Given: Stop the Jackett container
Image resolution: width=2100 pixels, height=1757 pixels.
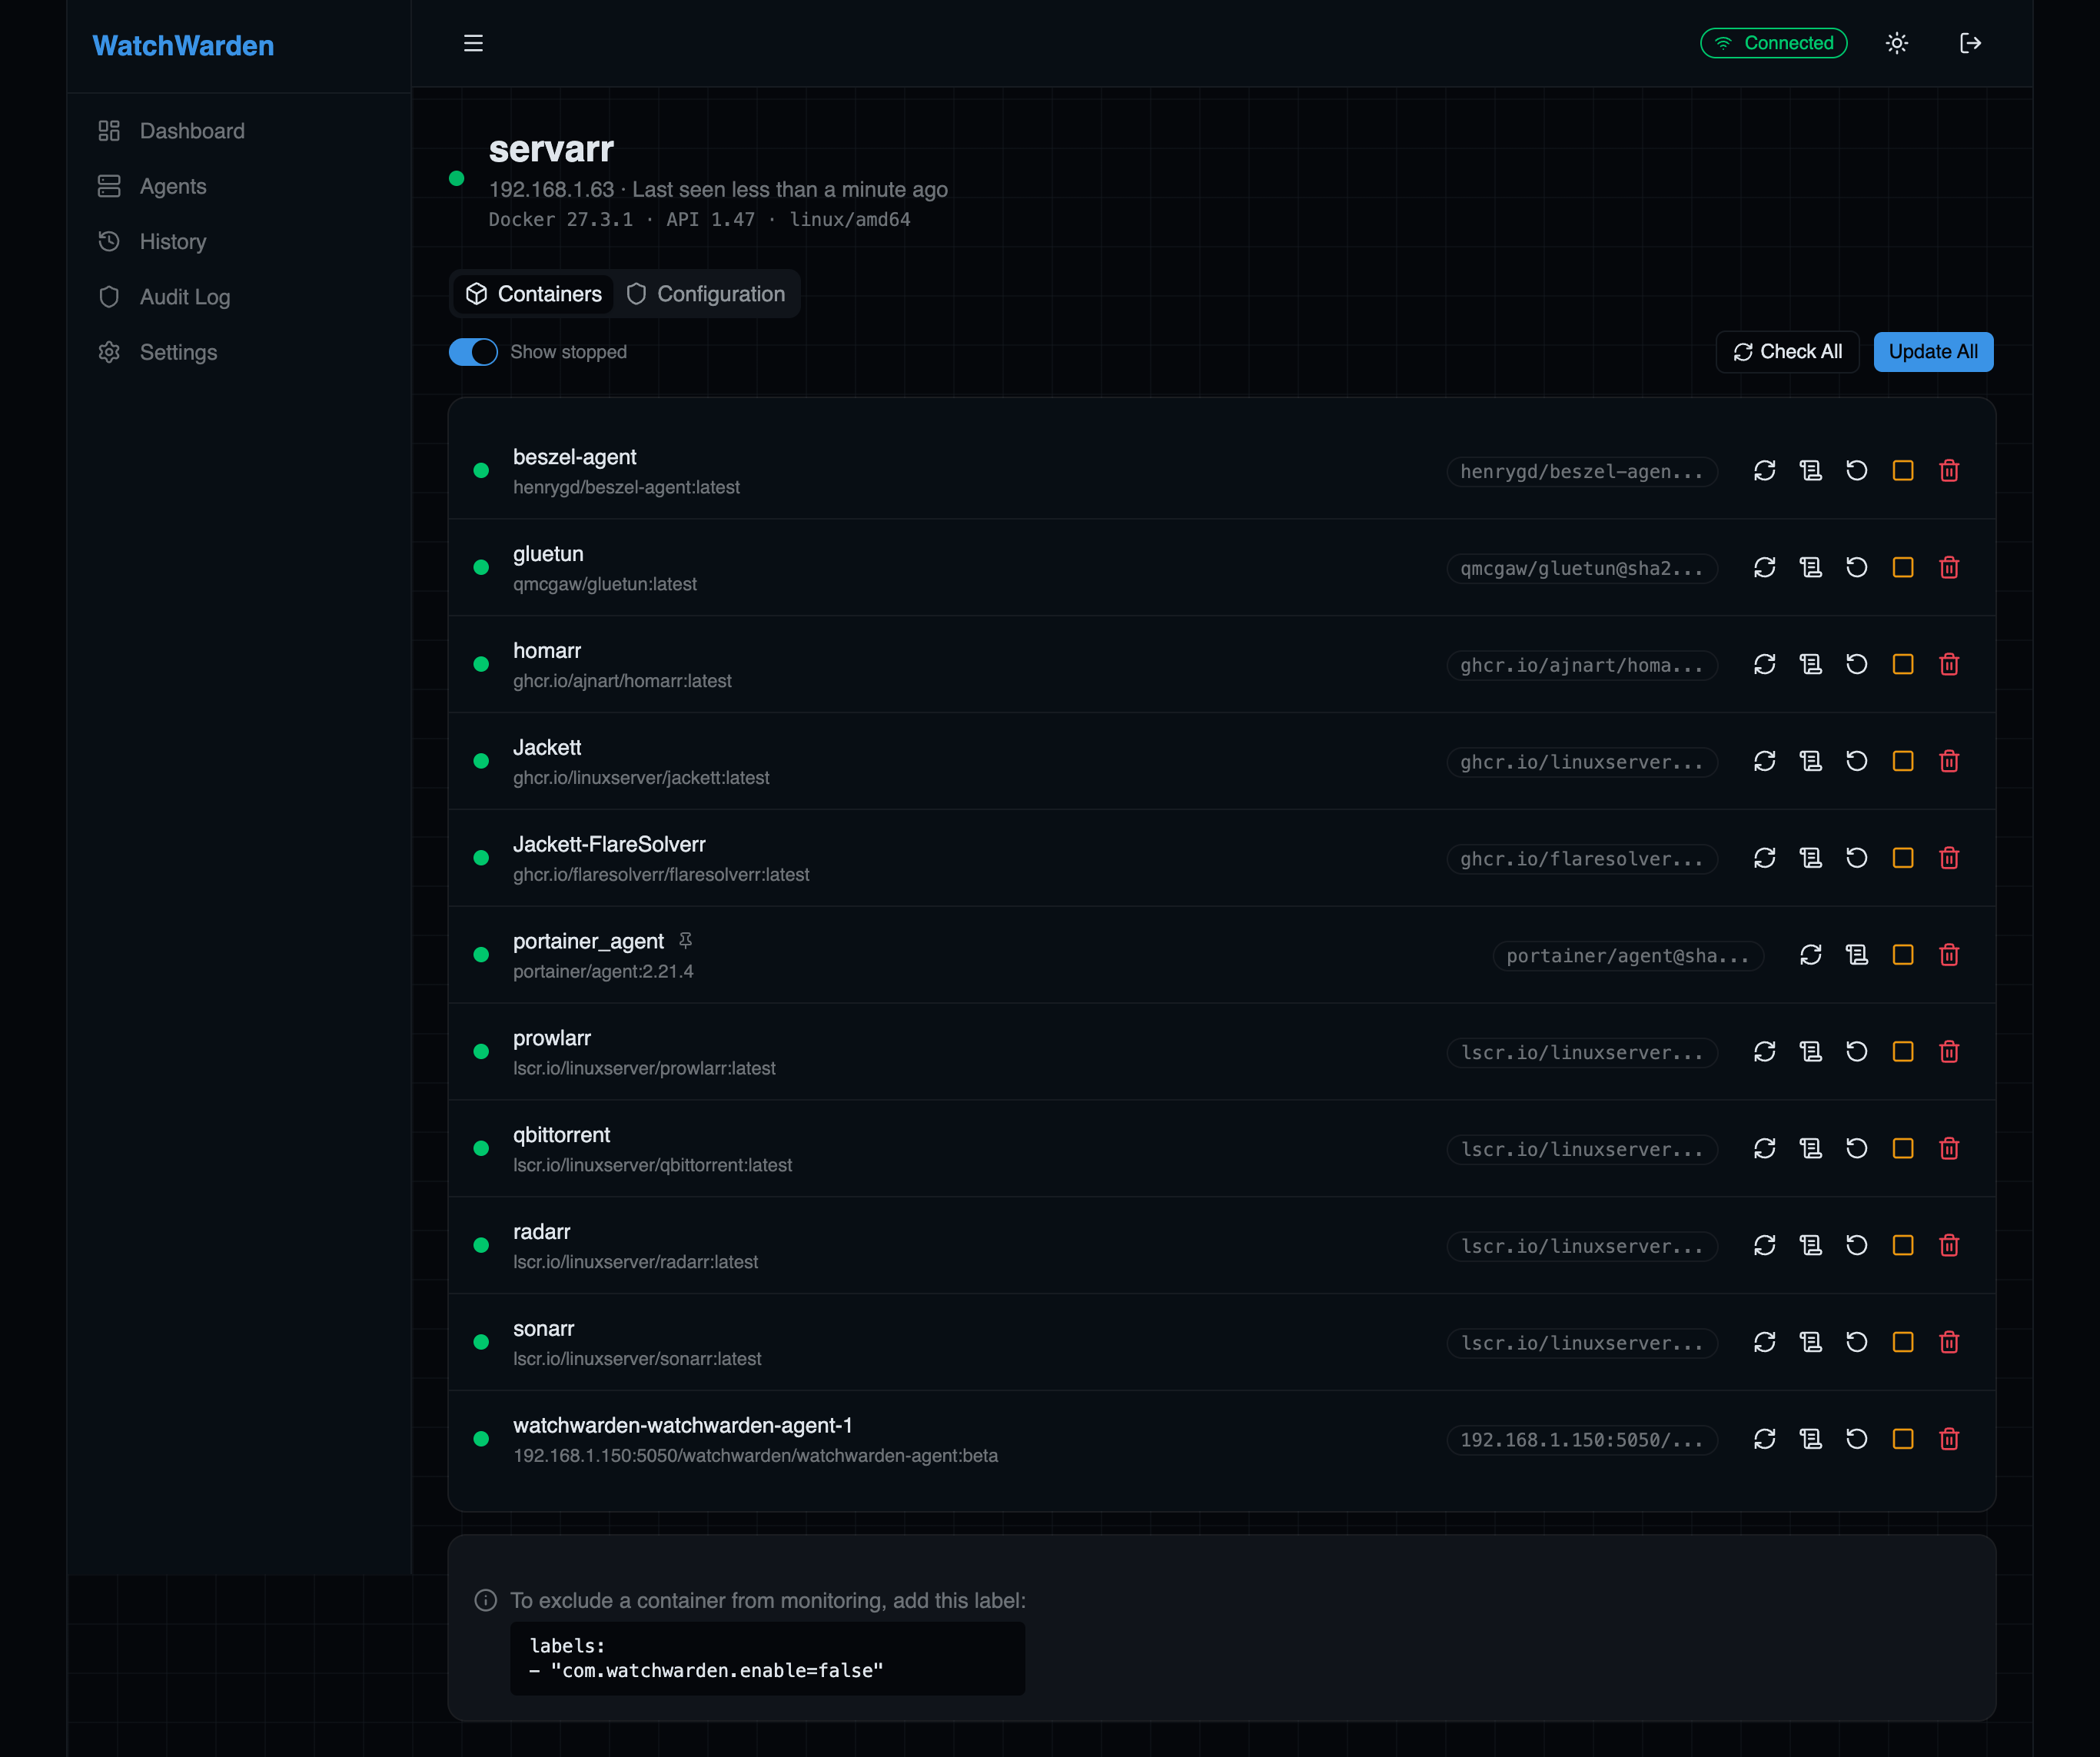Looking at the screenshot, I should tap(1902, 762).
